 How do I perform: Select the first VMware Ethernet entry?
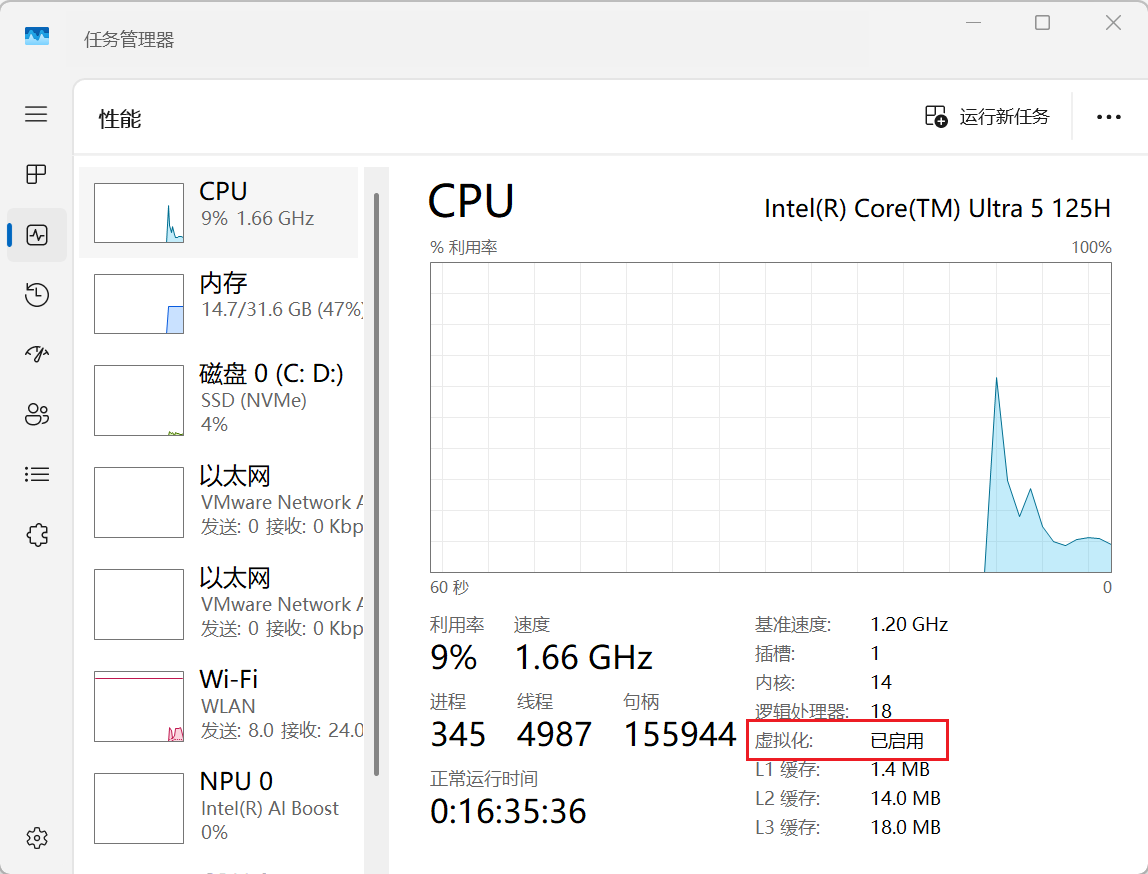pos(218,502)
